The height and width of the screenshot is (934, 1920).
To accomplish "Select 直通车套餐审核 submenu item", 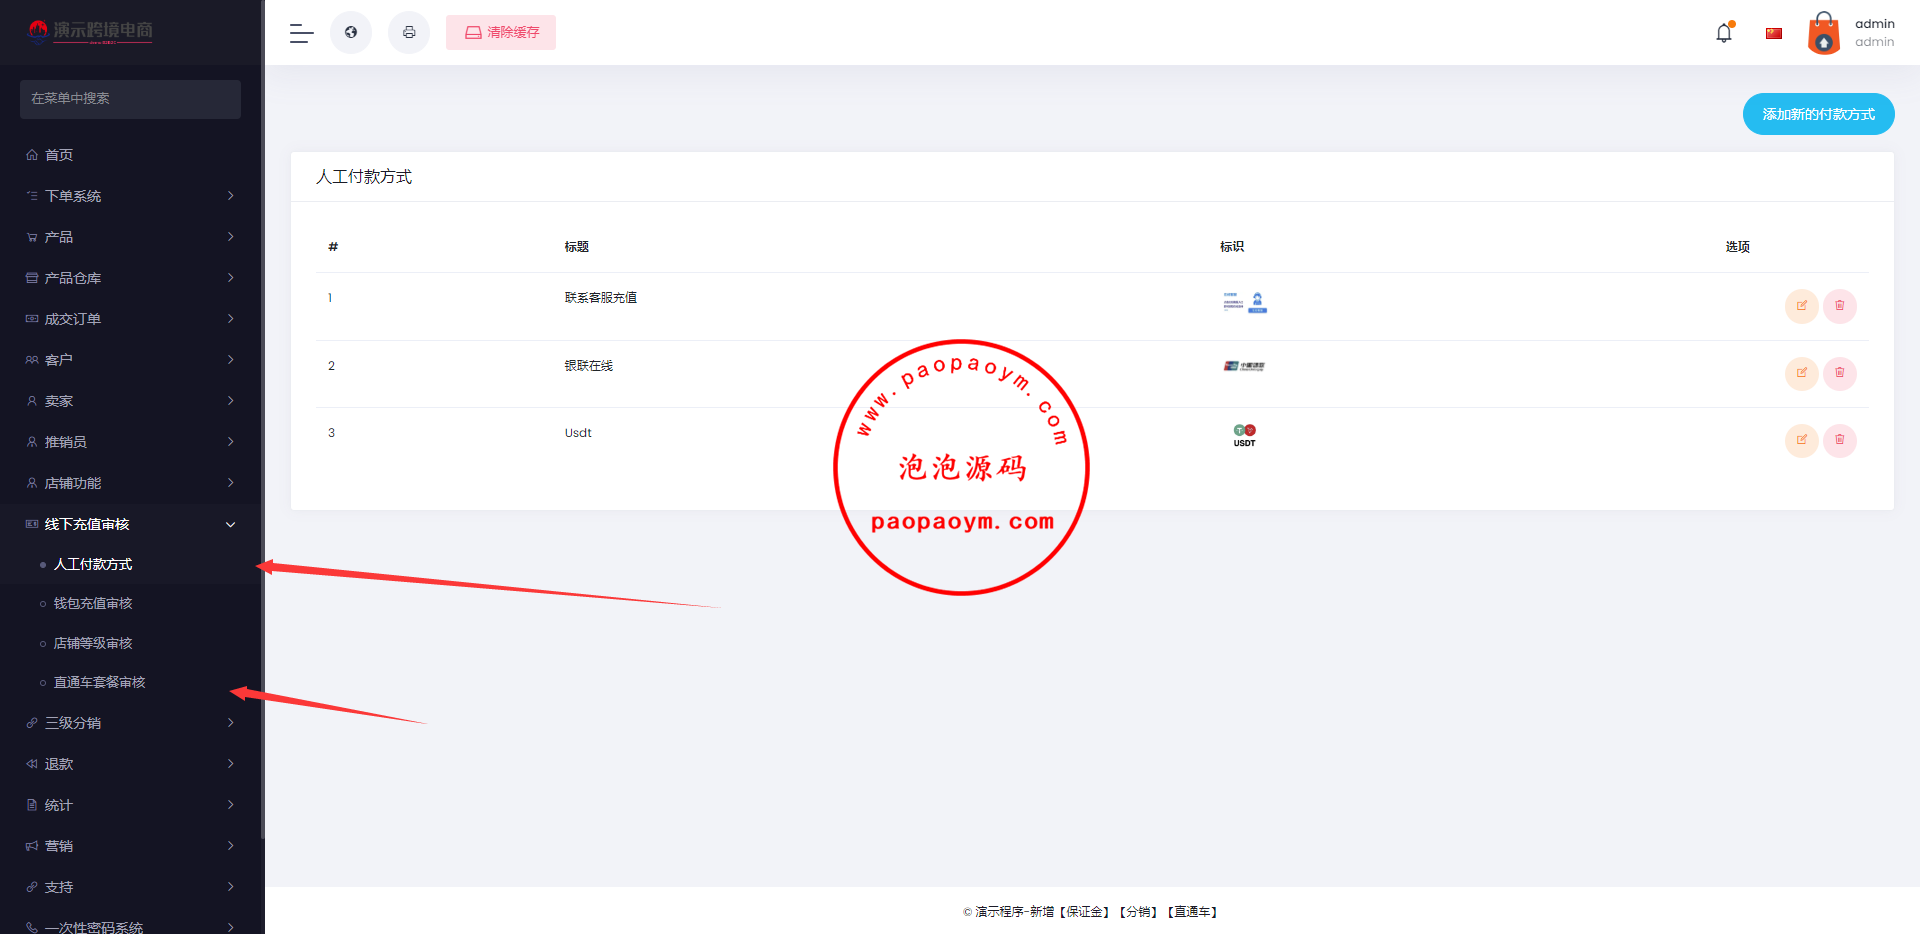I will pos(99,683).
